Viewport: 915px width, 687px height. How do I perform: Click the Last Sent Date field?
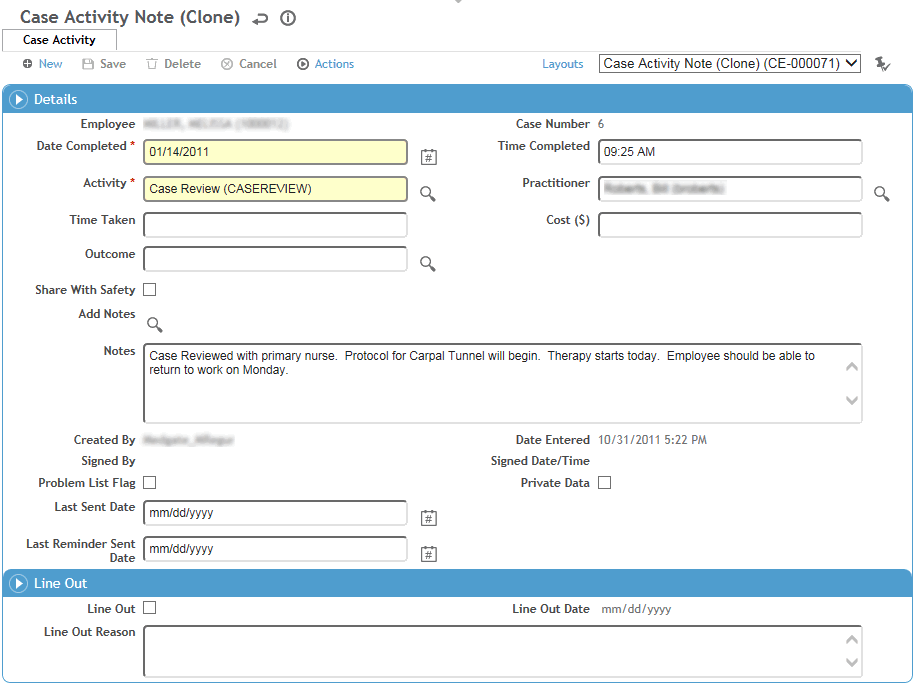[x=275, y=513]
